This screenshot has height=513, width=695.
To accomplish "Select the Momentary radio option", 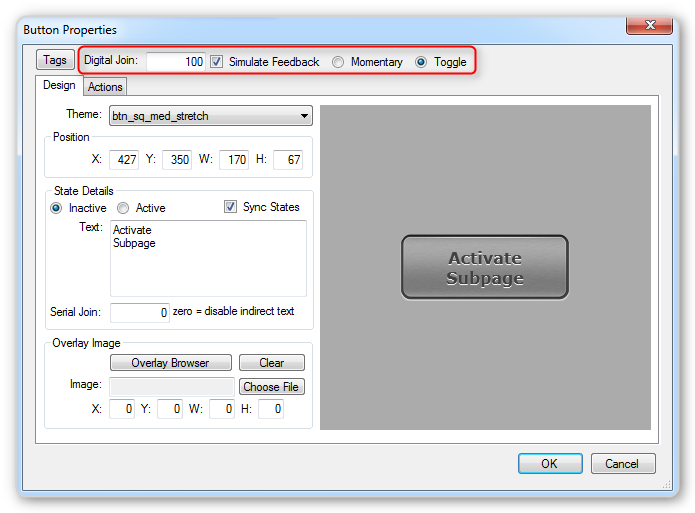I will (338, 62).
